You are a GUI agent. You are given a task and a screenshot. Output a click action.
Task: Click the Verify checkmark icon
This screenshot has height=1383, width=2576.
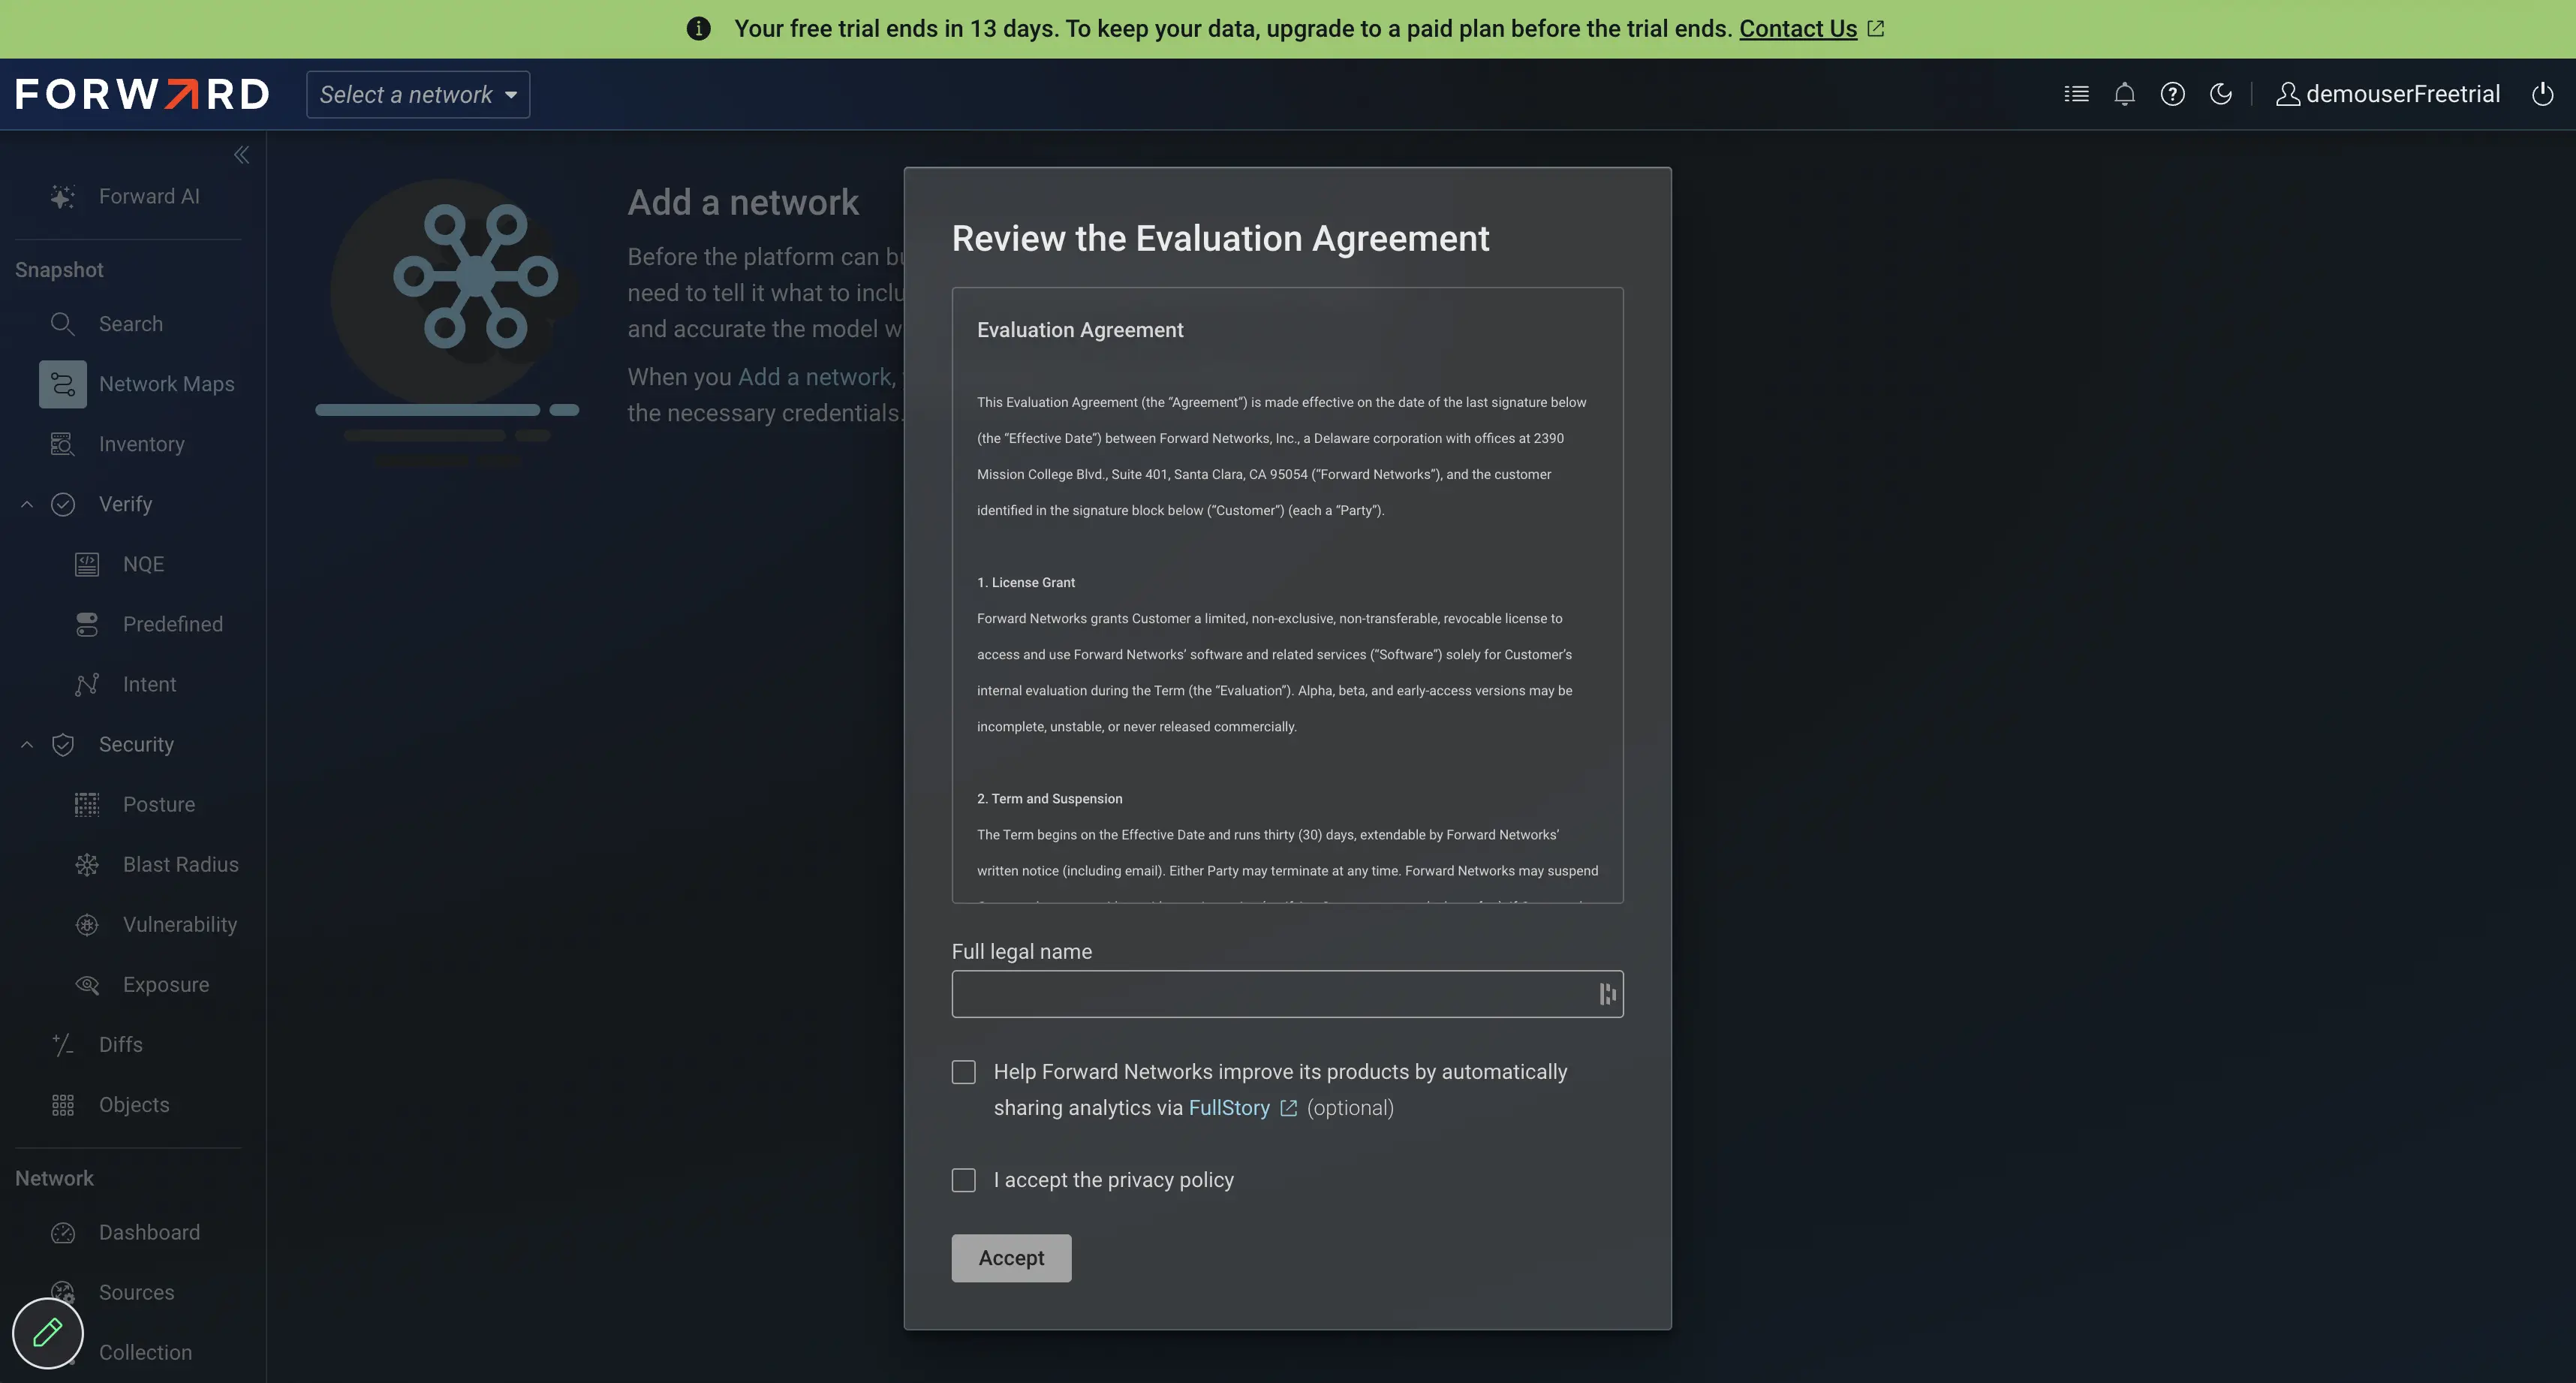[x=63, y=504]
